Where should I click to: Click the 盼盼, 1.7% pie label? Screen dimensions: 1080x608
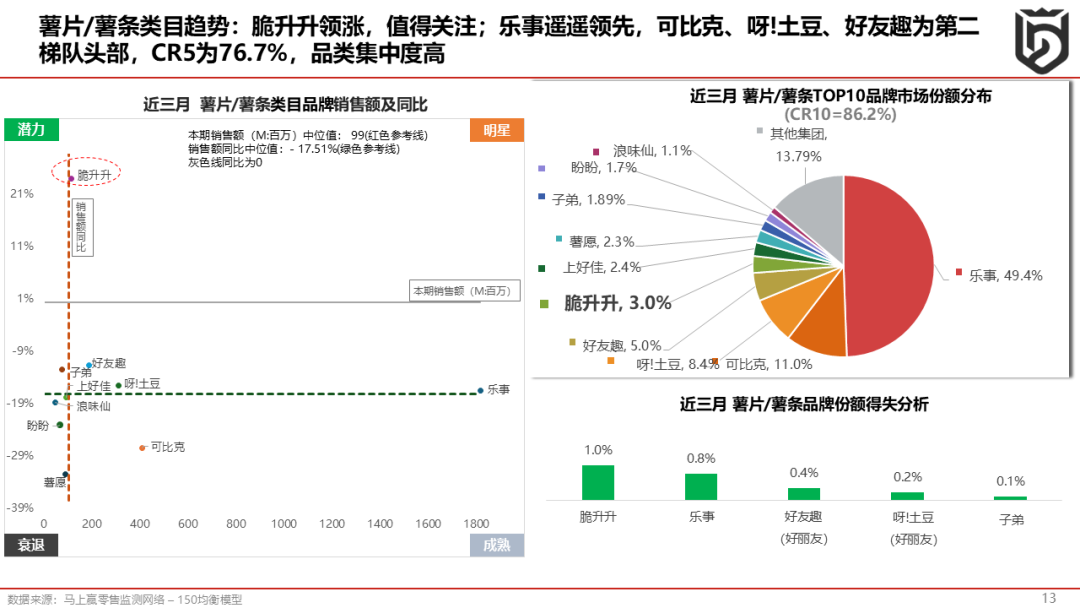point(603,167)
